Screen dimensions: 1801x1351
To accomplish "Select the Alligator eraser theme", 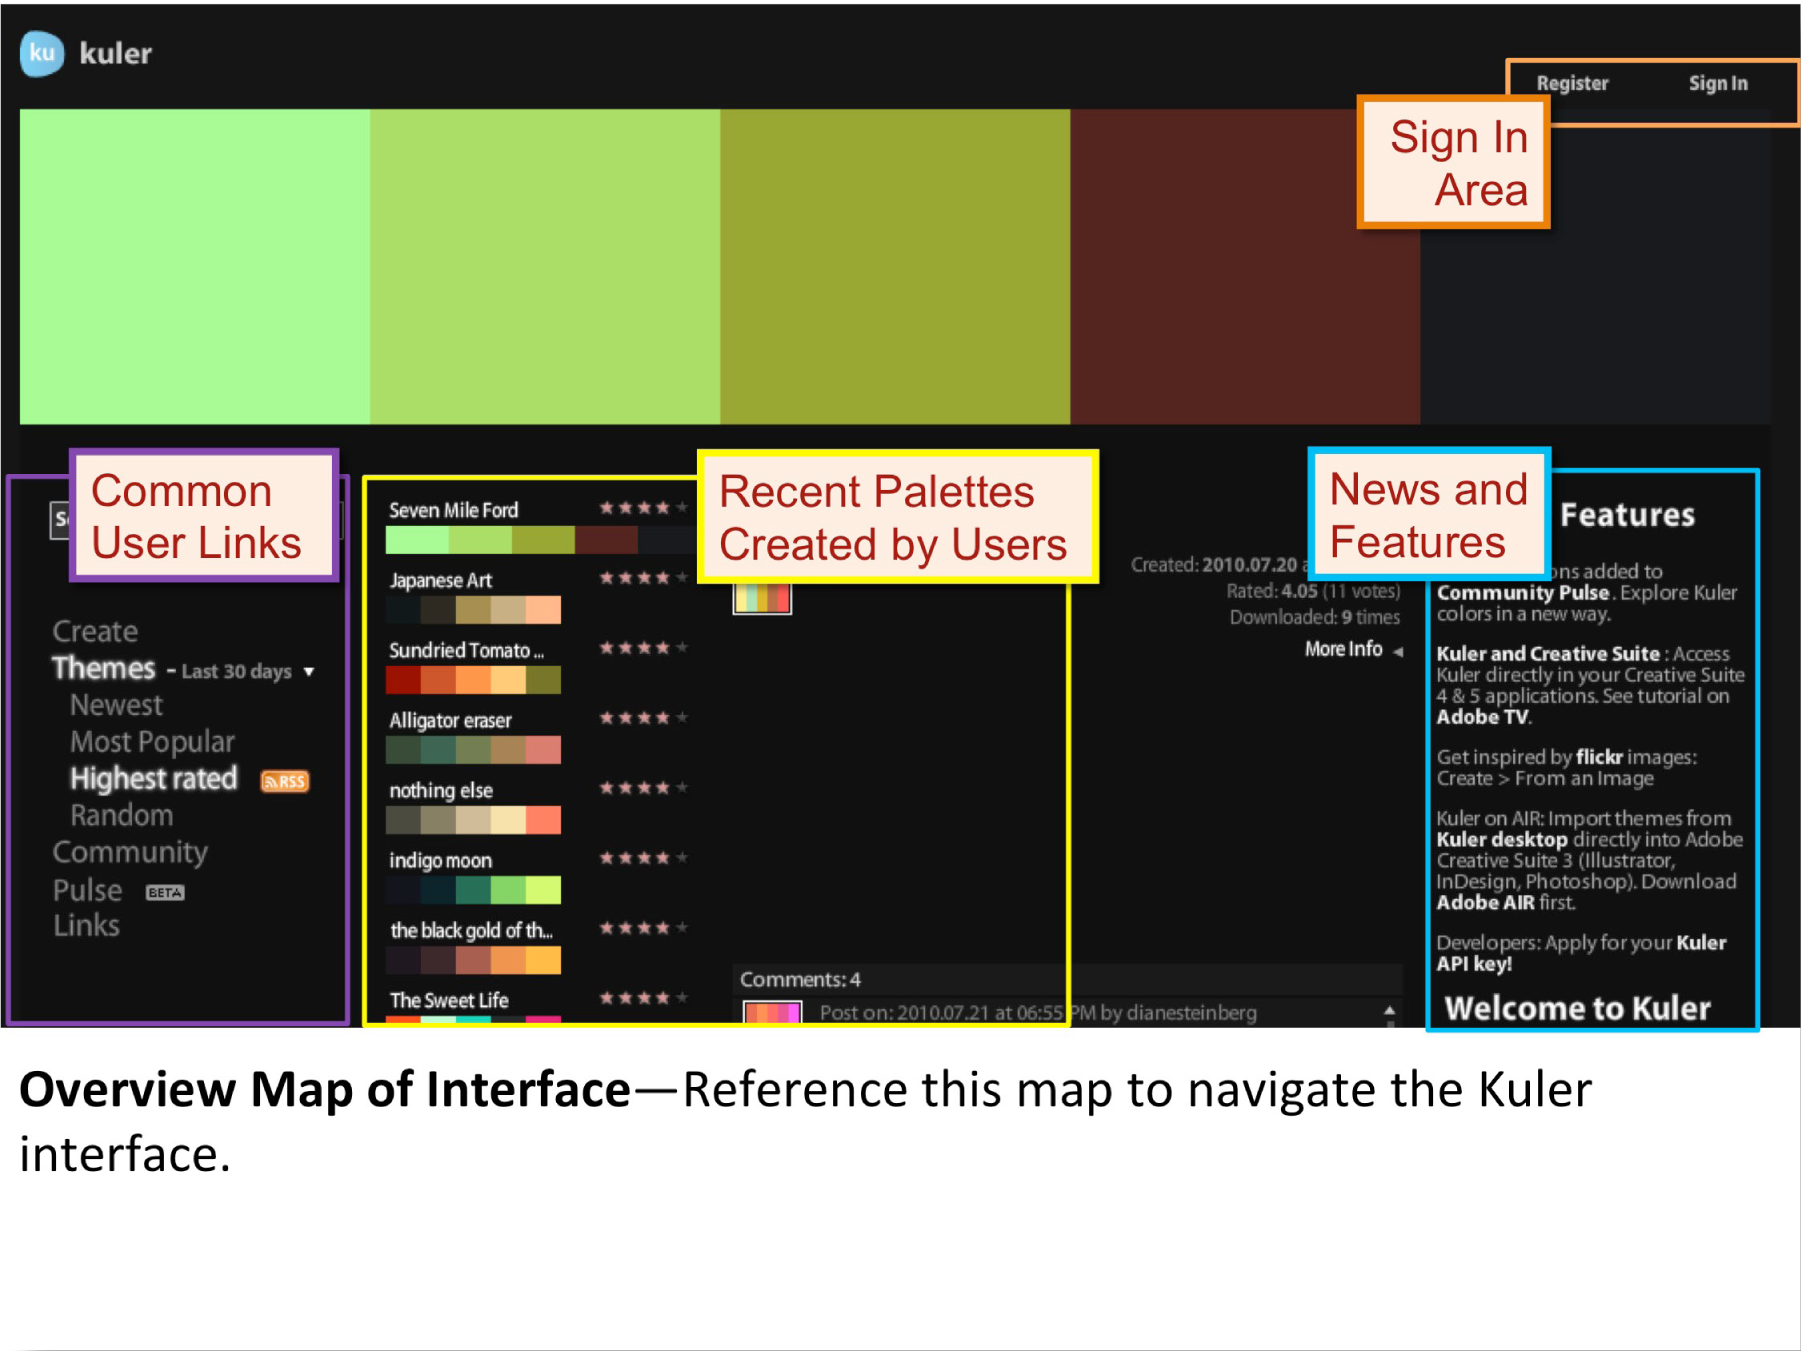I will click(450, 720).
